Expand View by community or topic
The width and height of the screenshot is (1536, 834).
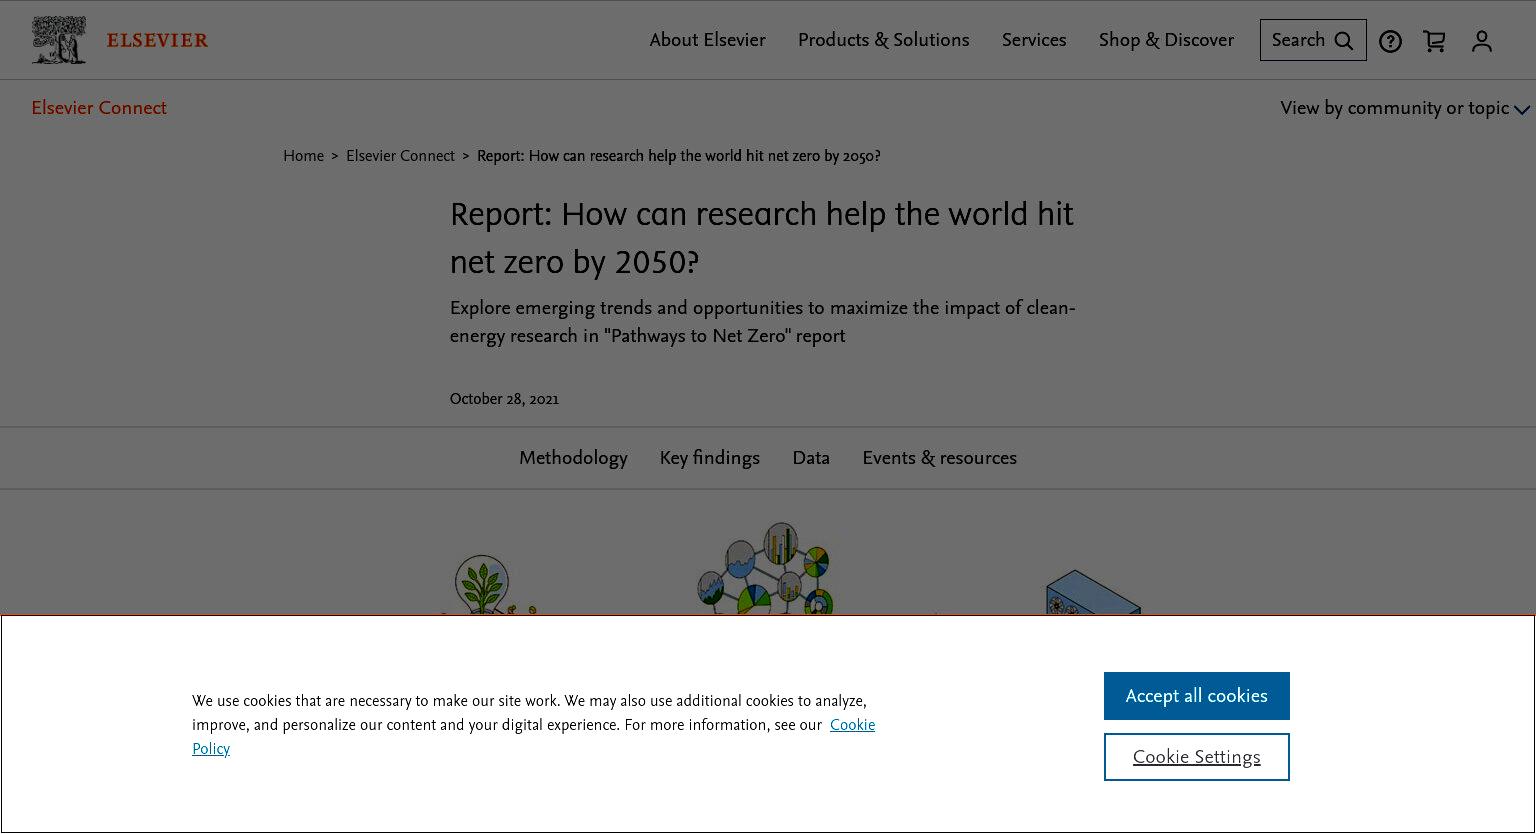tap(1405, 108)
